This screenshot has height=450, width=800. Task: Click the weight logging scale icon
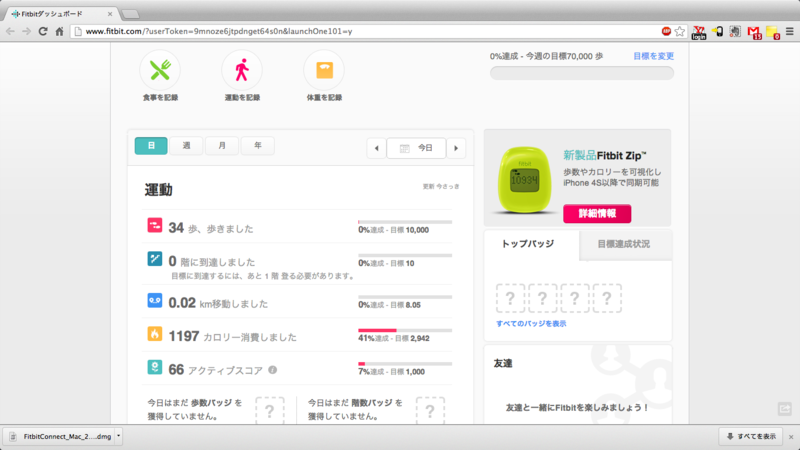[x=324, y=70]
